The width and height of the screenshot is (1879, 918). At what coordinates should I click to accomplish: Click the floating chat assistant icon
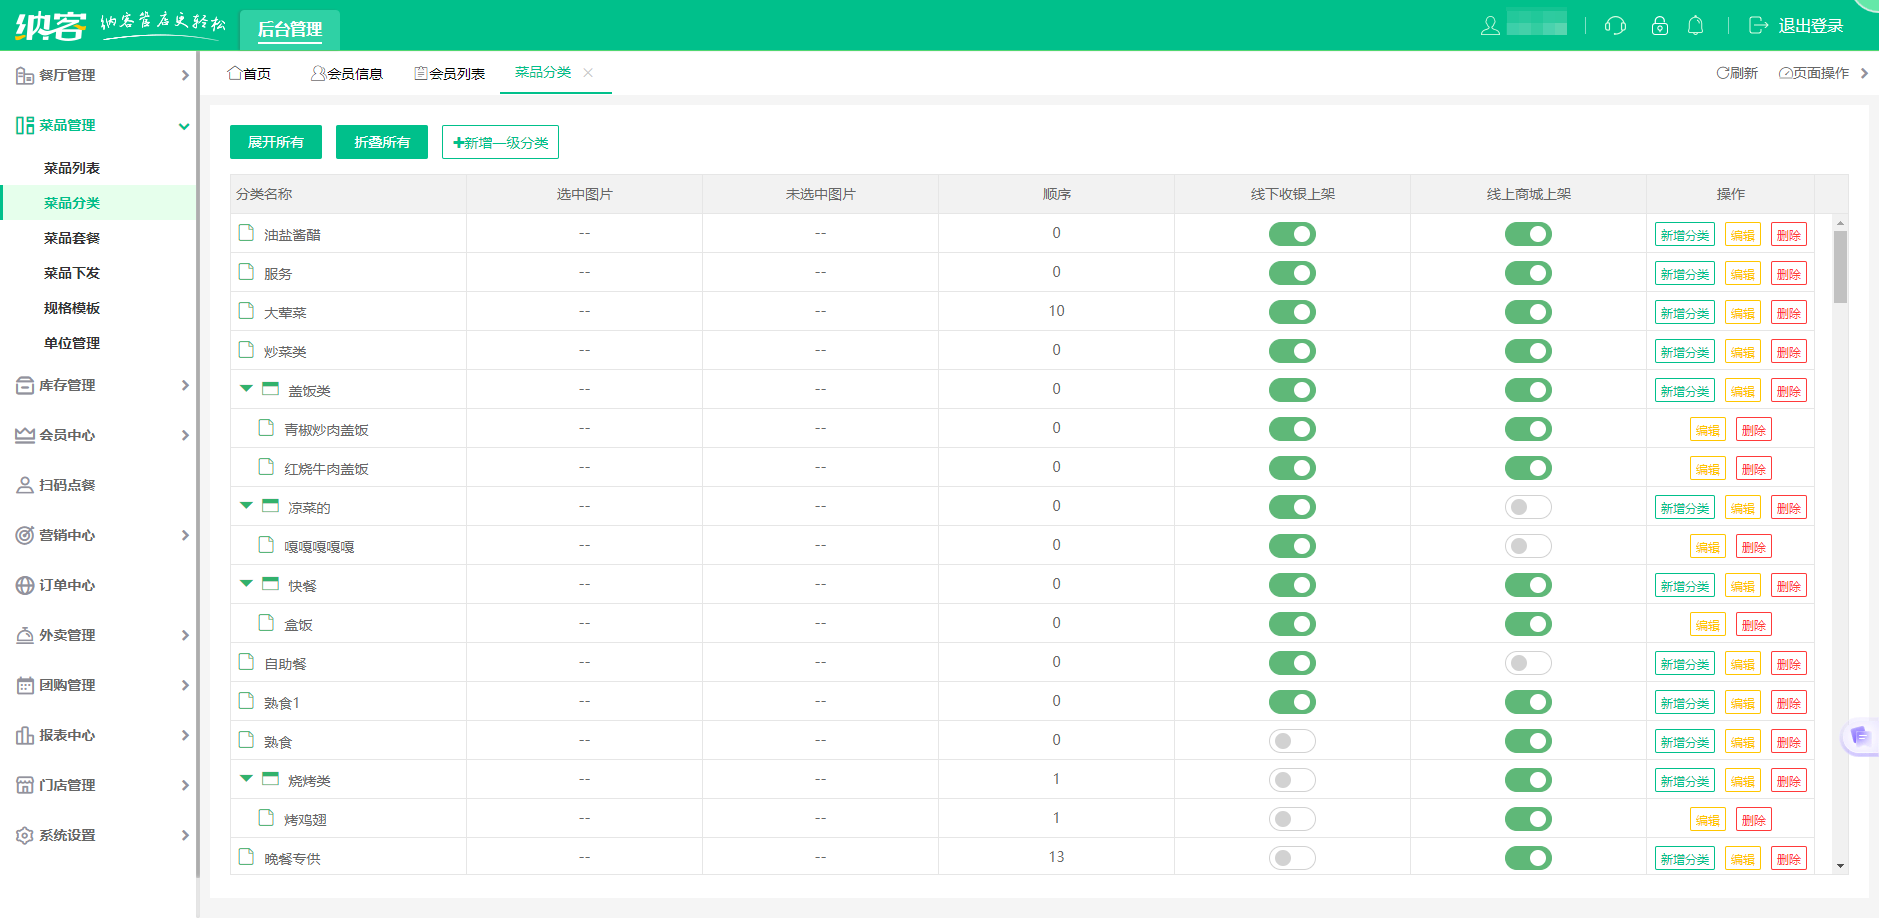pos(1859,737)
